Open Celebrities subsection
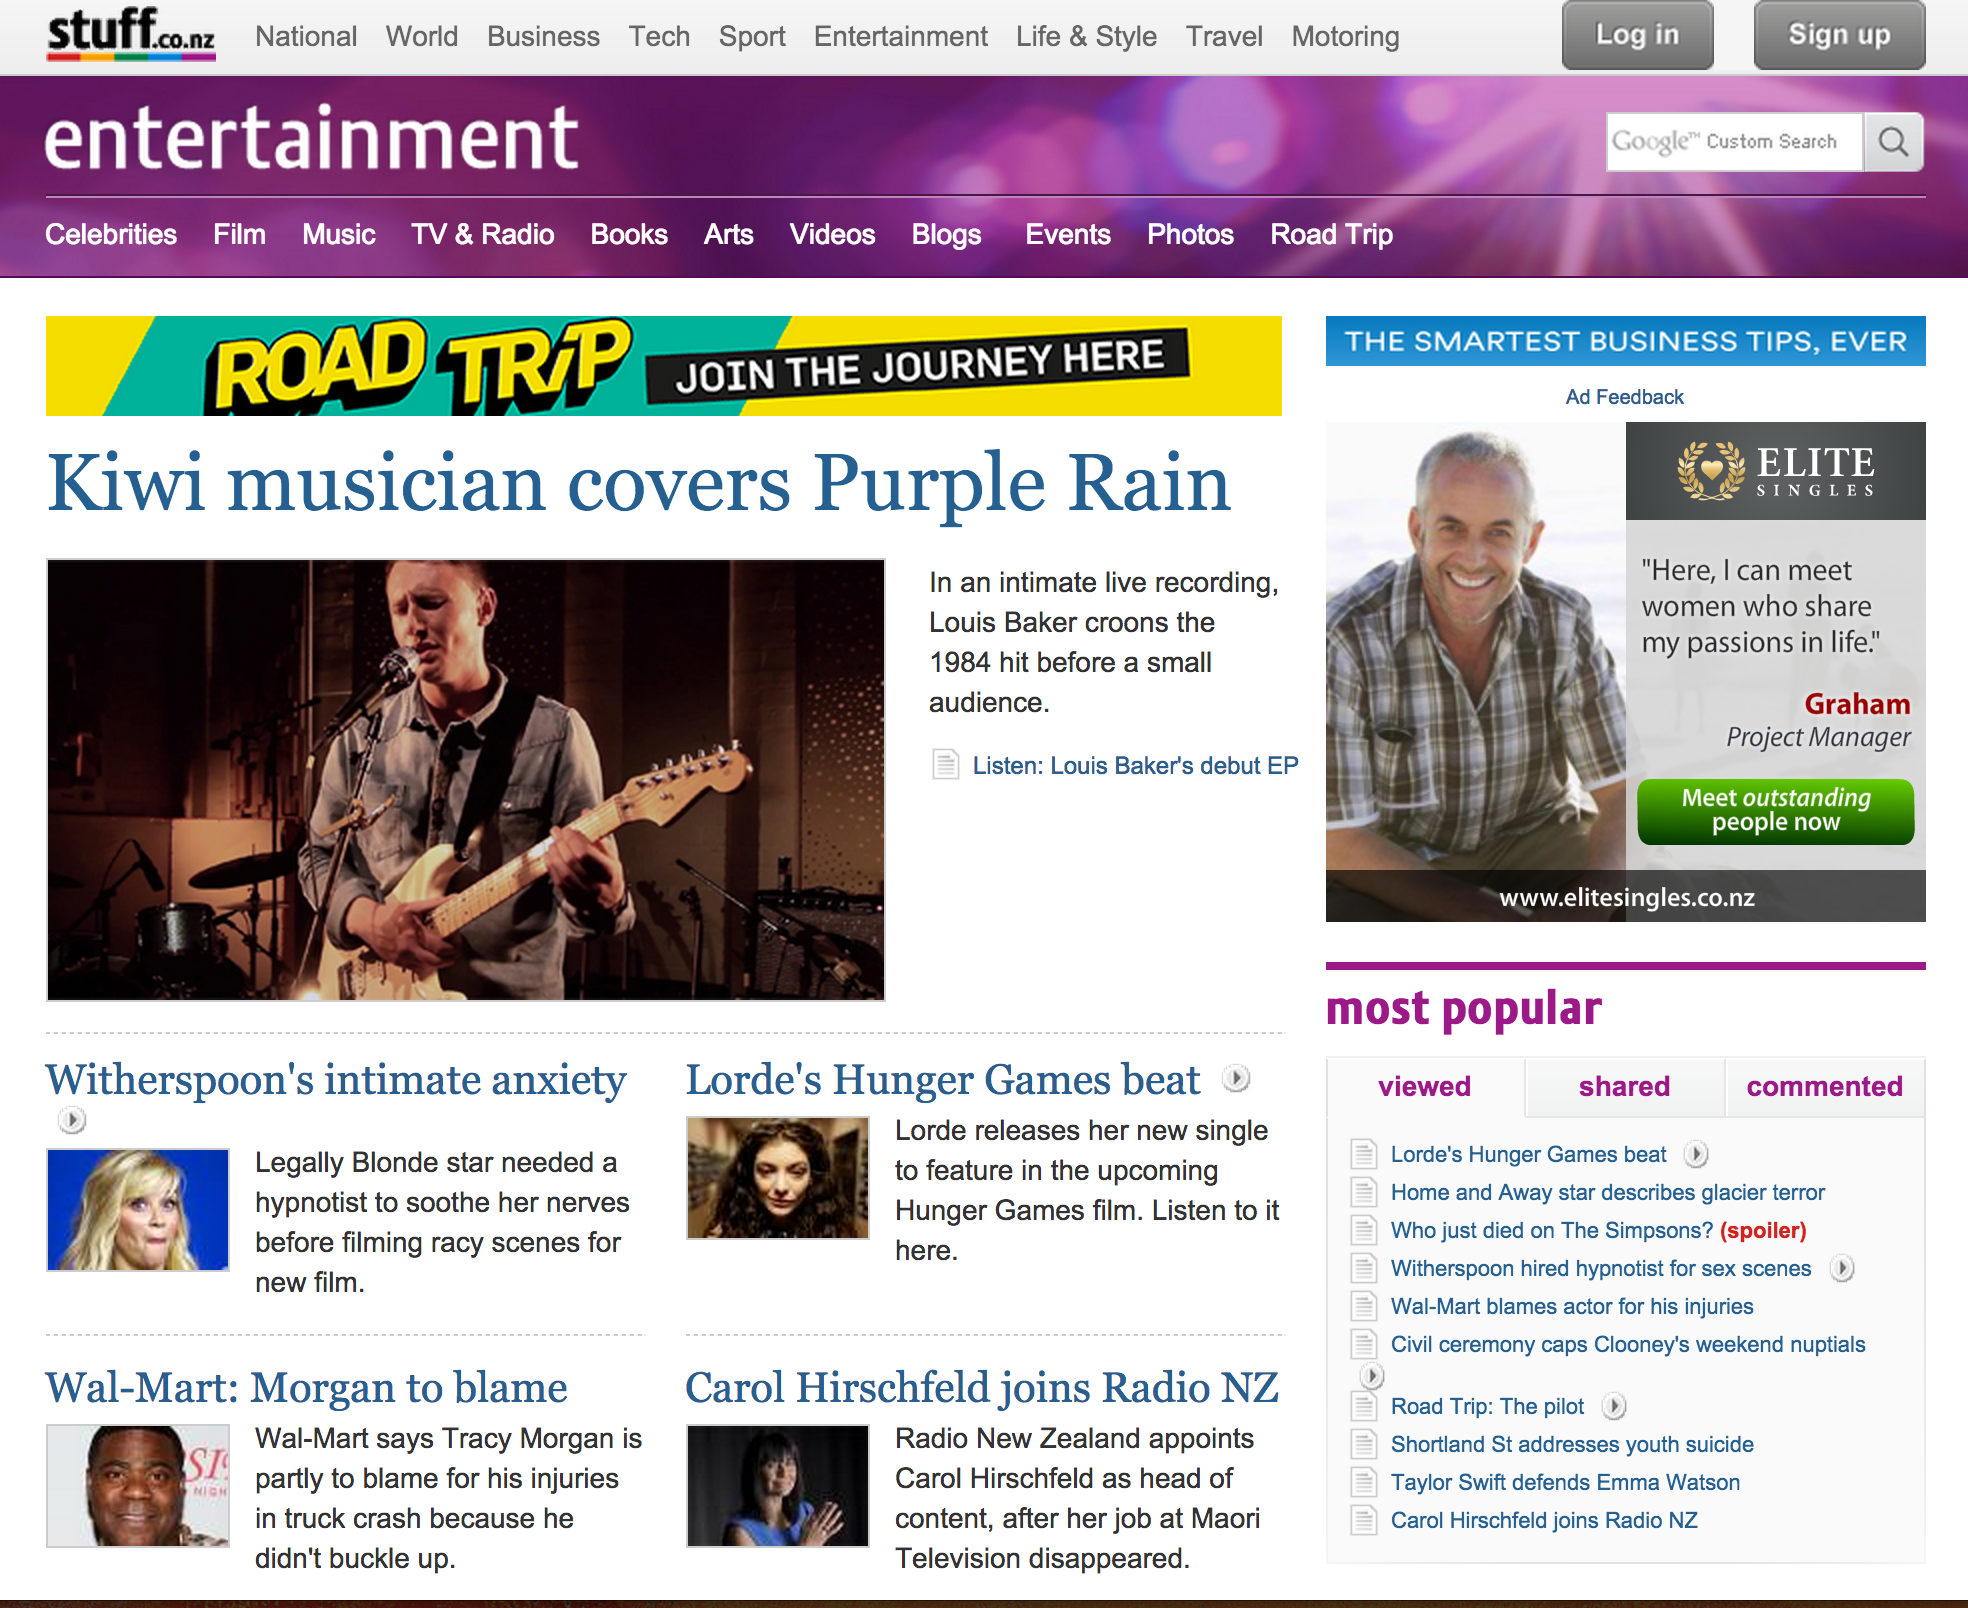 (111, 234)
